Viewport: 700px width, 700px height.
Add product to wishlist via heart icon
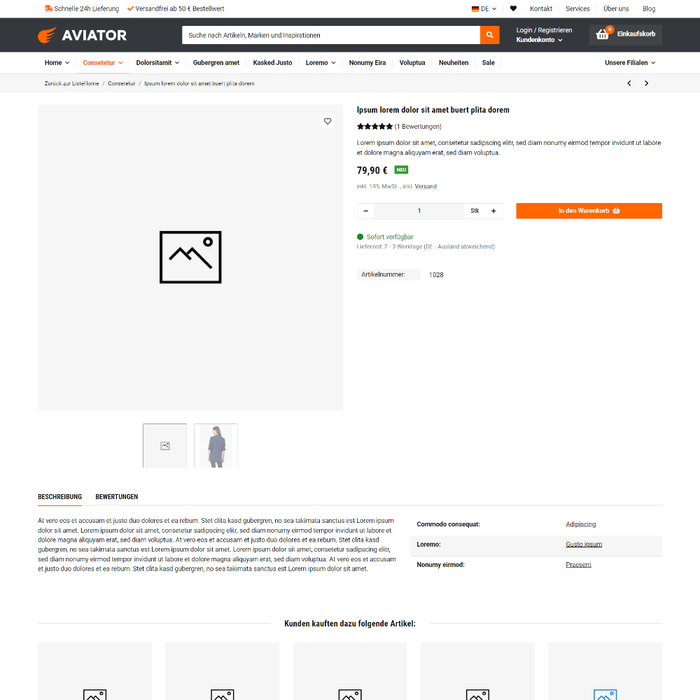(327, 121)
